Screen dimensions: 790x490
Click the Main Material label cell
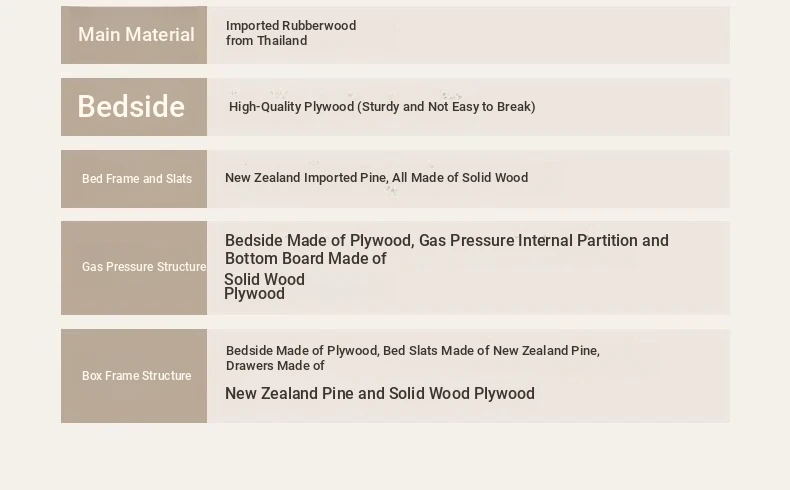pos(134,35)
